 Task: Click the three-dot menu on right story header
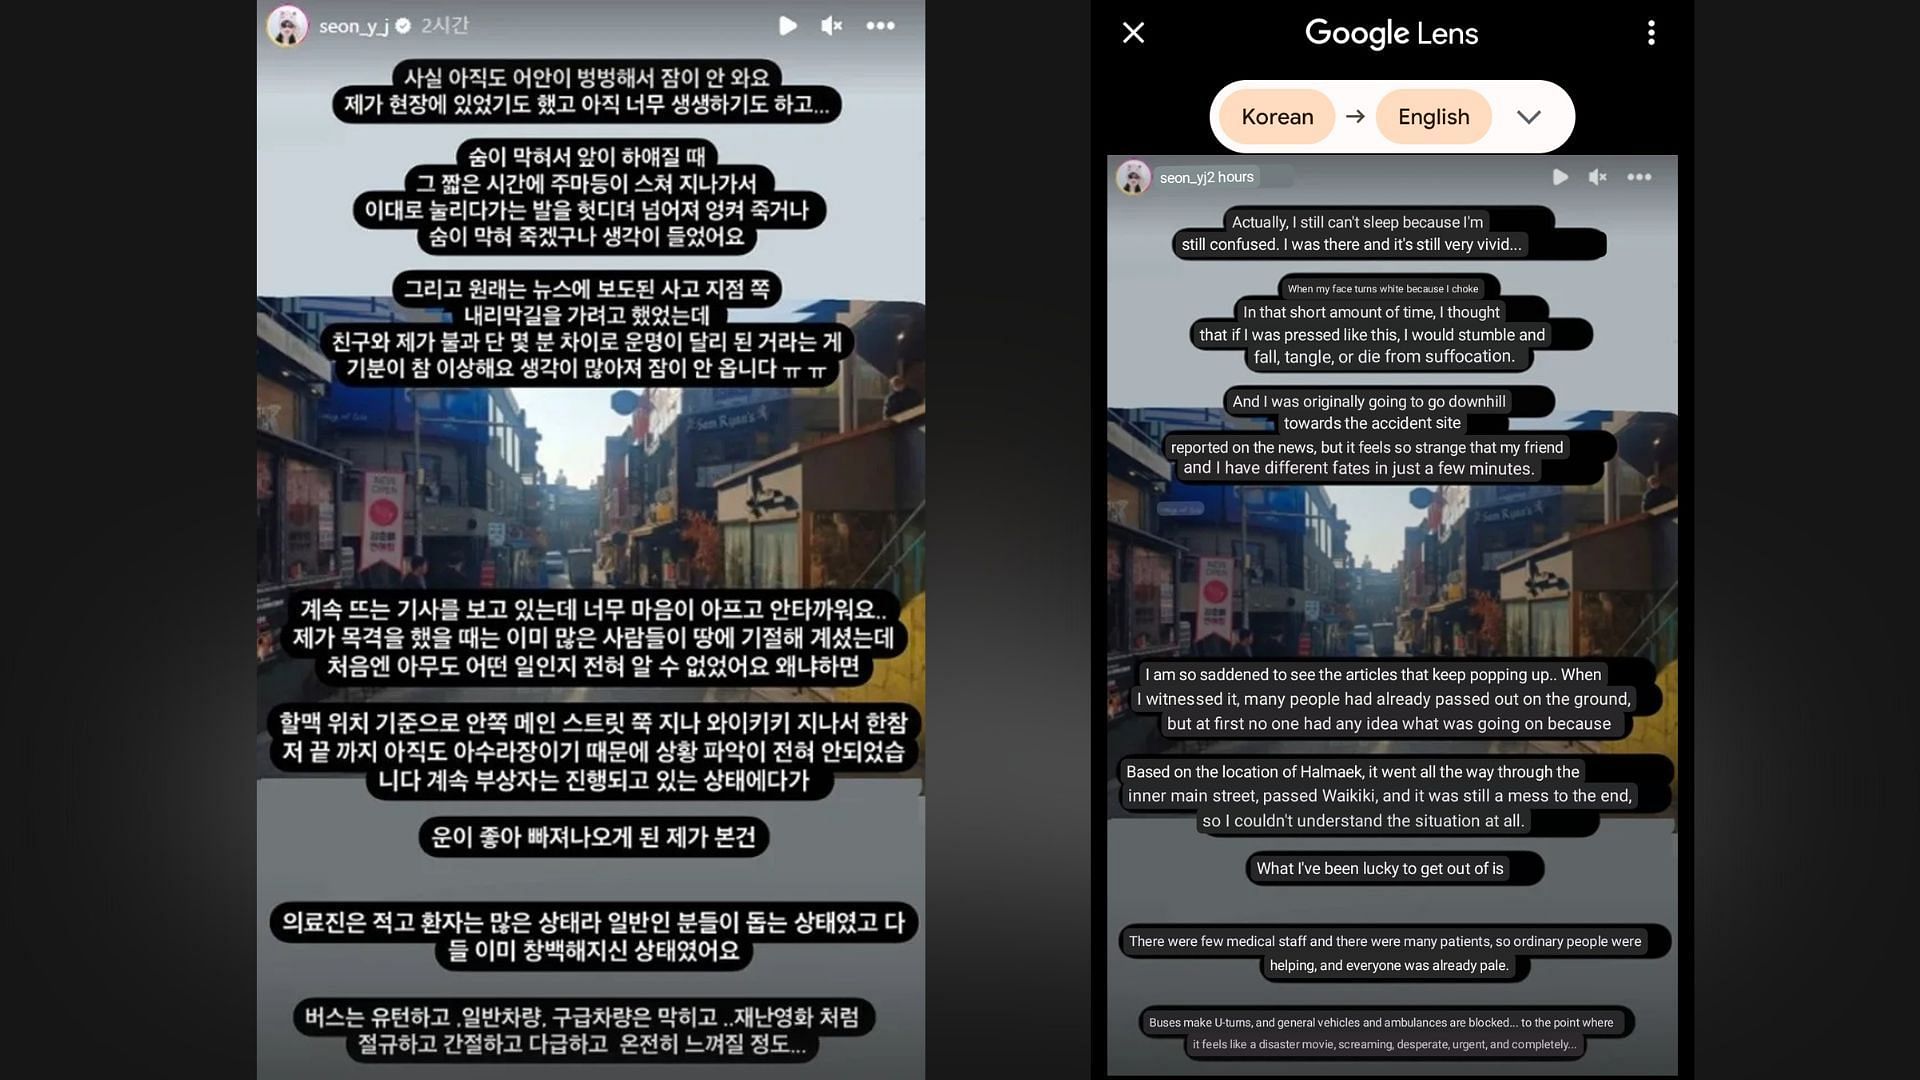coord(1642,177)
